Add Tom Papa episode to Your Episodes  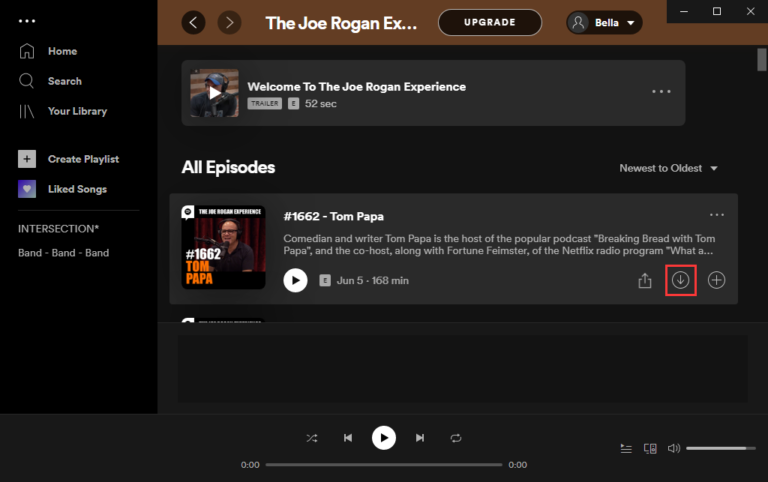tap(716, 280)
